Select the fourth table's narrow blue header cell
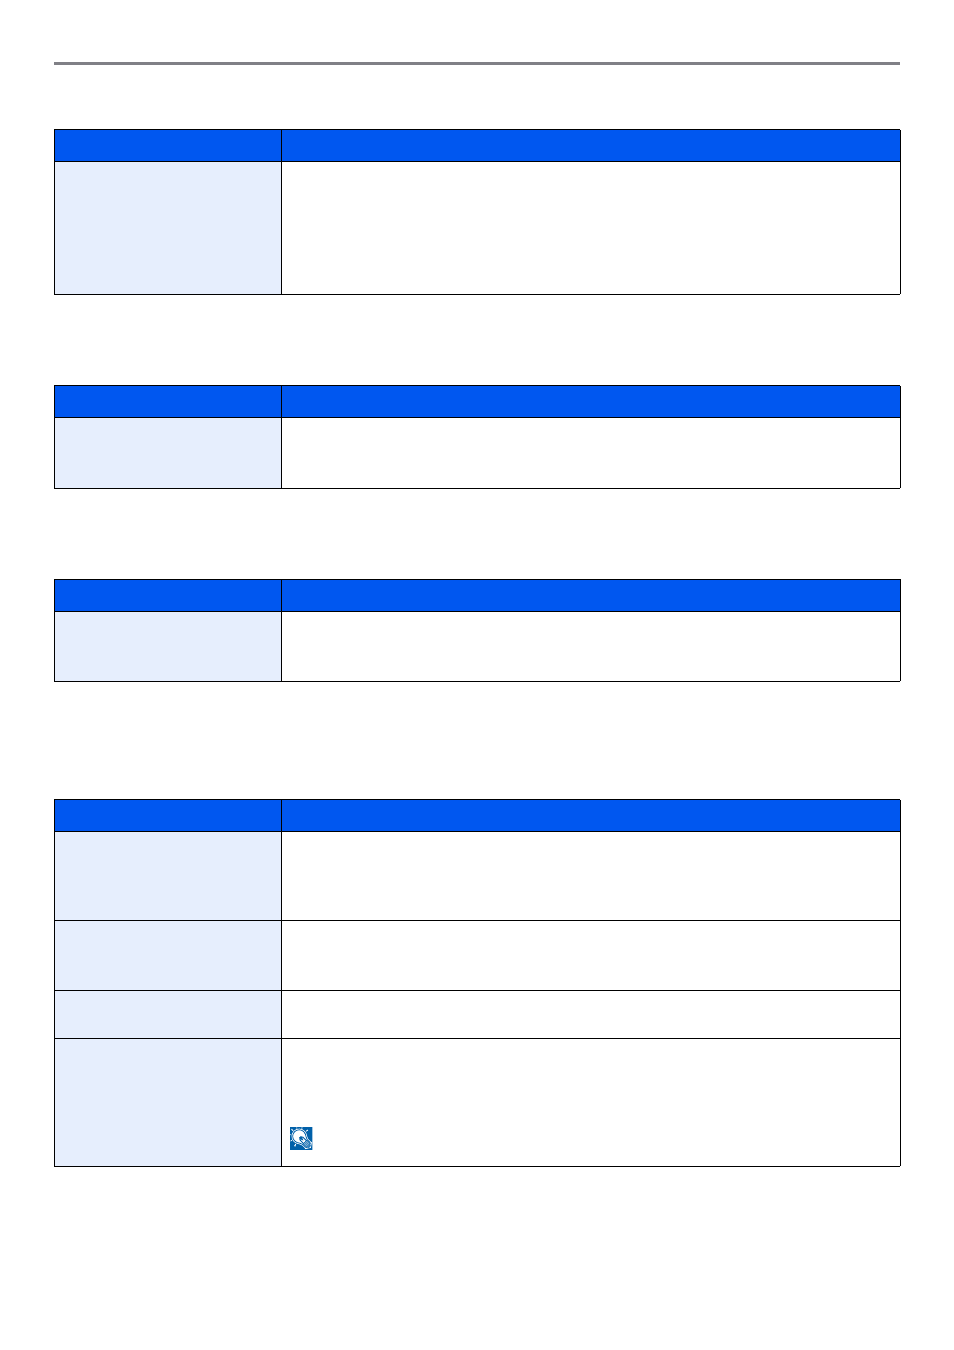 pyautogui.click(x=168, y=816)
